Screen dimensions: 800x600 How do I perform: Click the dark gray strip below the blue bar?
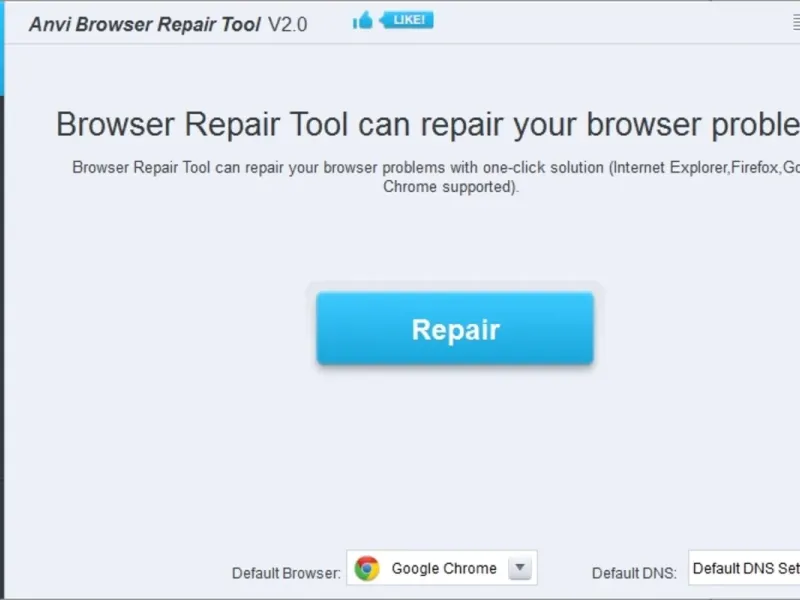(2, 347)
